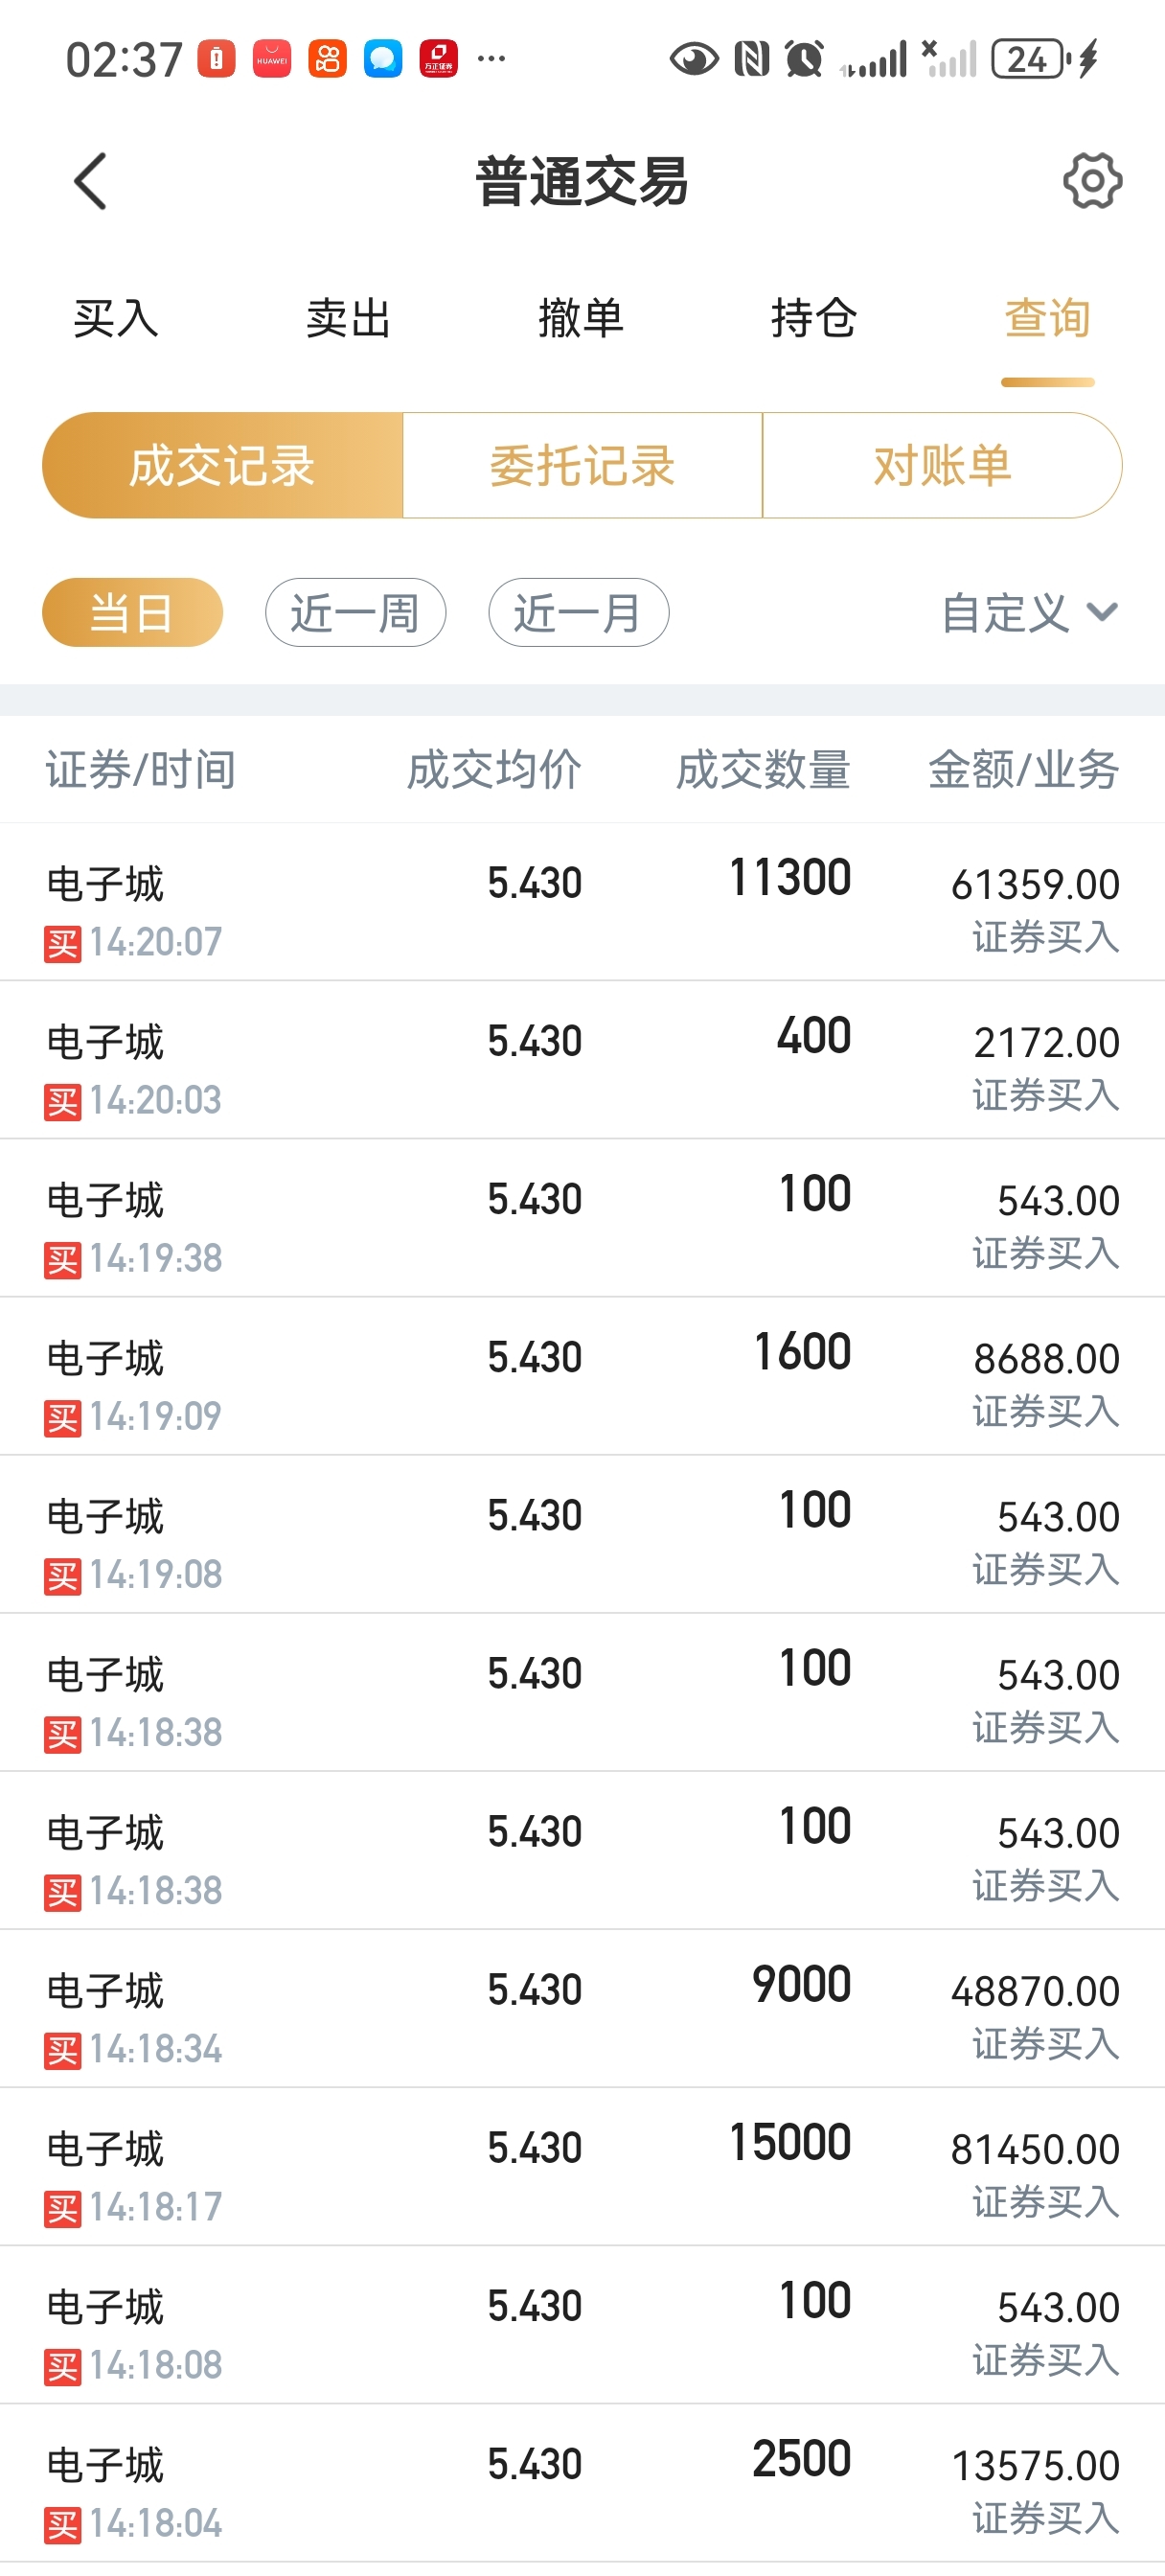The height and width of the screenshot is (2576, 1165).
Task: Tap the blue message notification icon
Action: click(x=383, y=59)
